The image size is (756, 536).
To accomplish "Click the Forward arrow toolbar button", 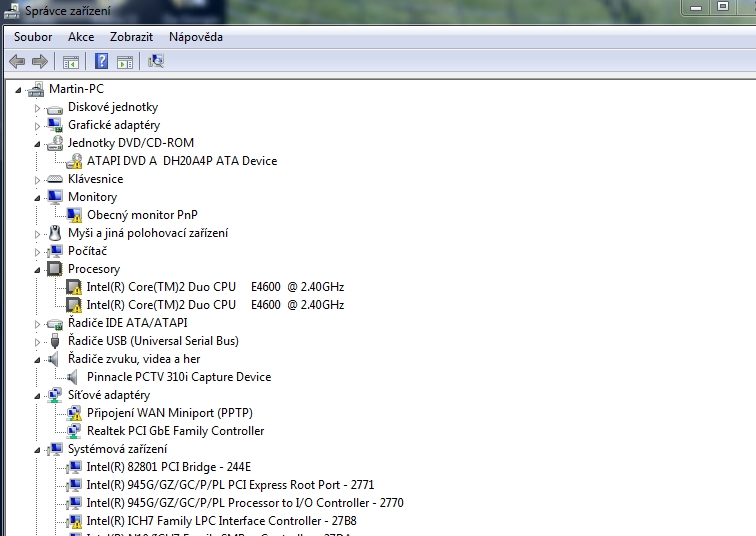I will click(x=40, y=62).
